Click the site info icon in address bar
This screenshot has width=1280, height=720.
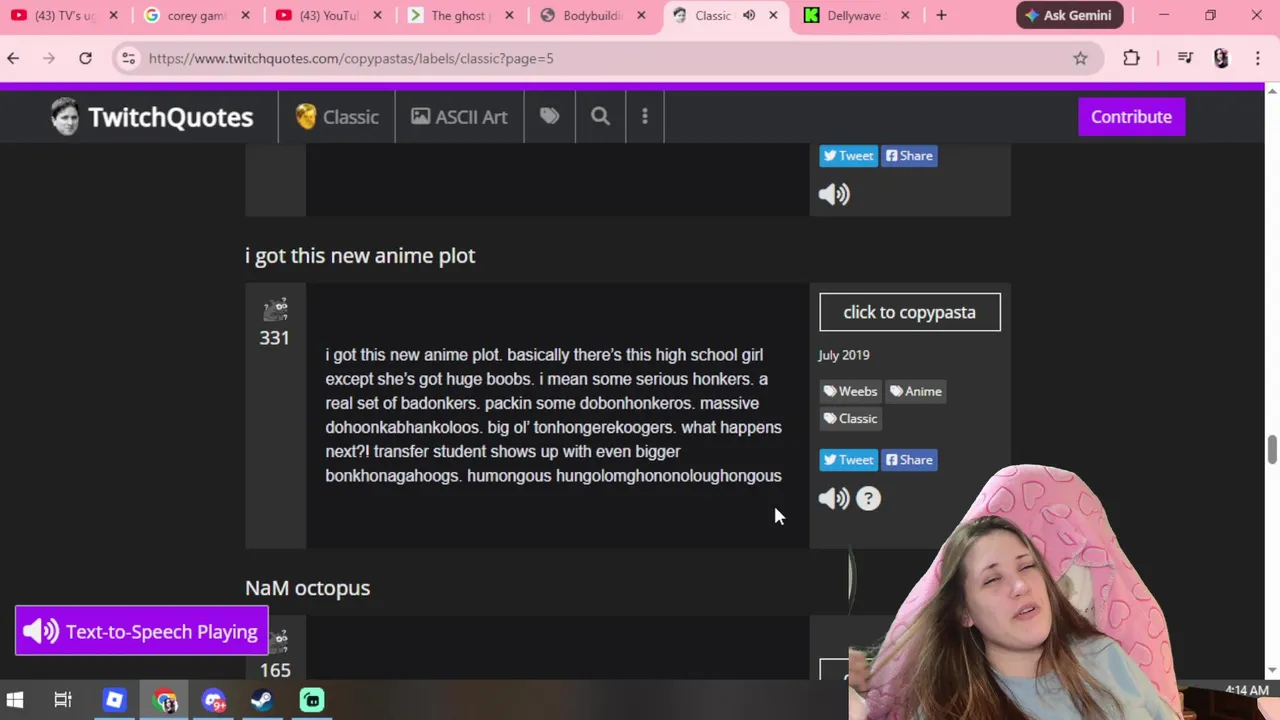click(x=128, y=58)
